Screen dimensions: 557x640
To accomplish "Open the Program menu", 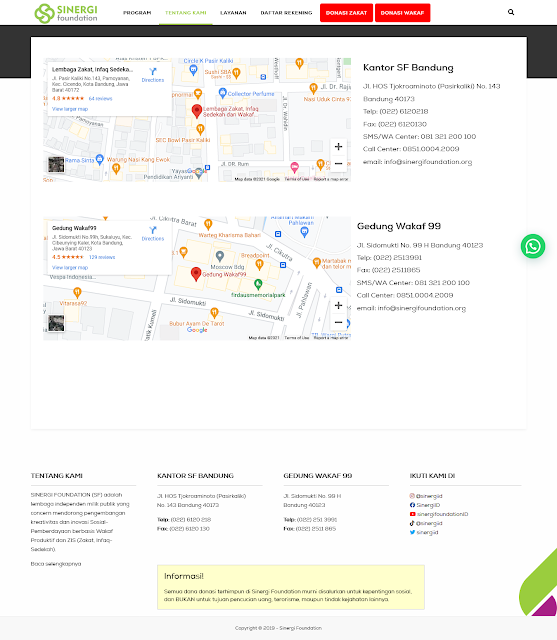I will (137, 13).
